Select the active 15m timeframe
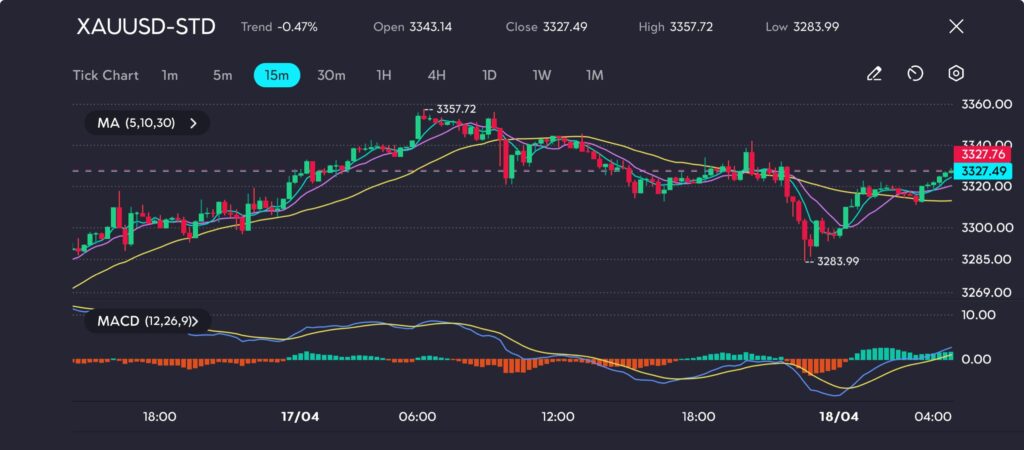1024x450 pixels. click(x=277, y=74)
